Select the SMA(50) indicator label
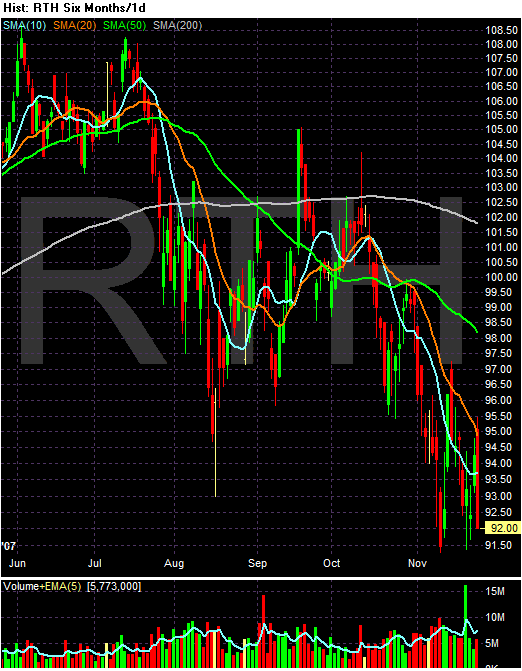 (124, 26)
